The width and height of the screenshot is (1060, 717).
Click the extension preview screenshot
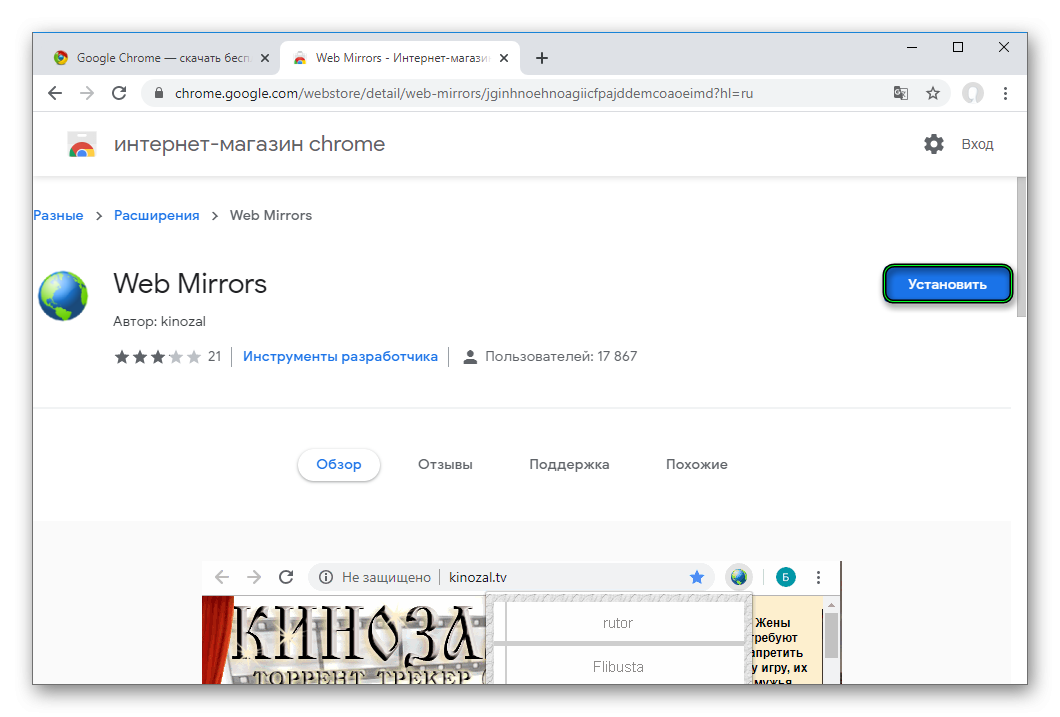[521, 622]
